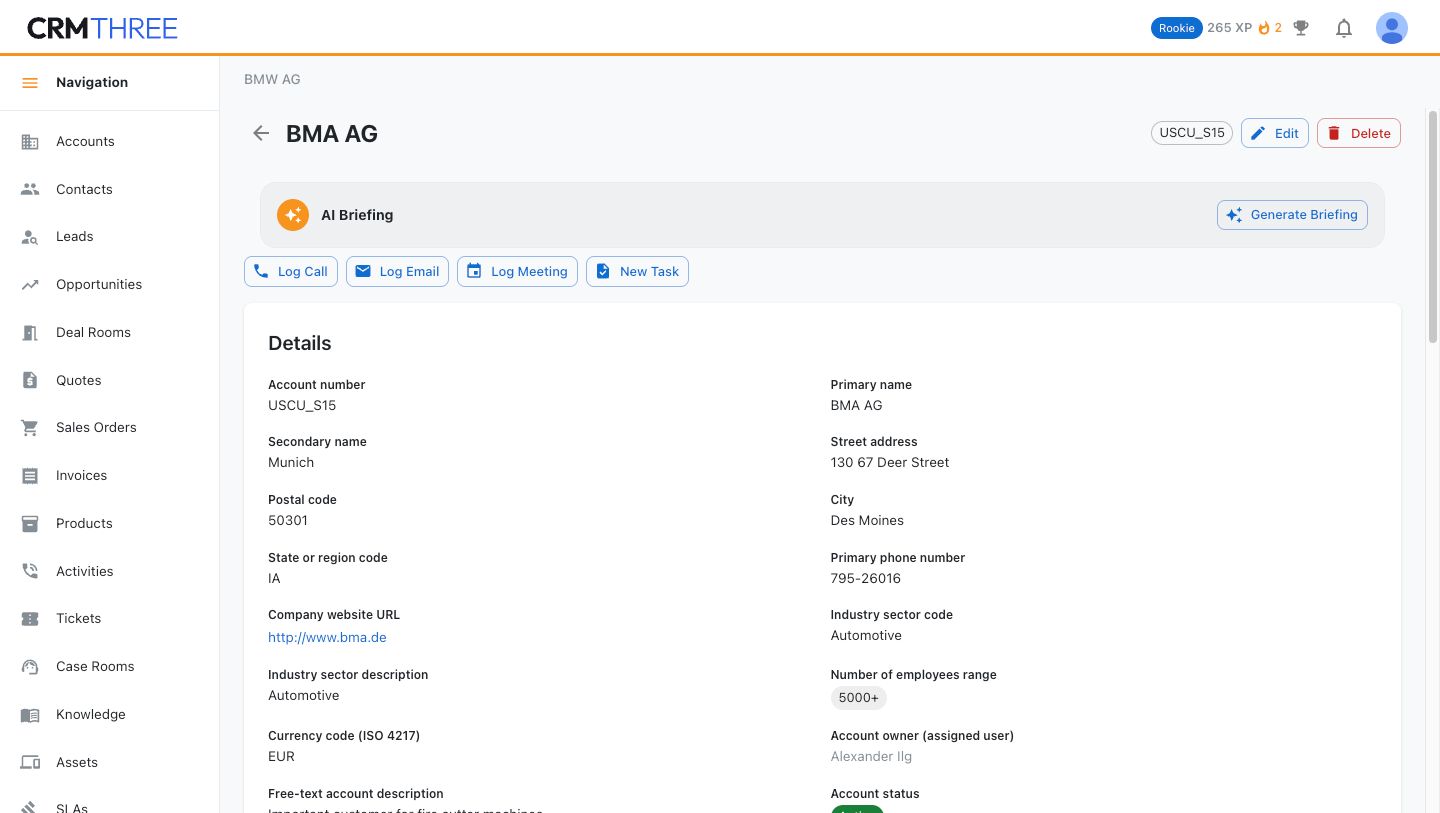Click the Generate Briefing button
This screenshot has width=1440, height=813.
coord(1292,215)
